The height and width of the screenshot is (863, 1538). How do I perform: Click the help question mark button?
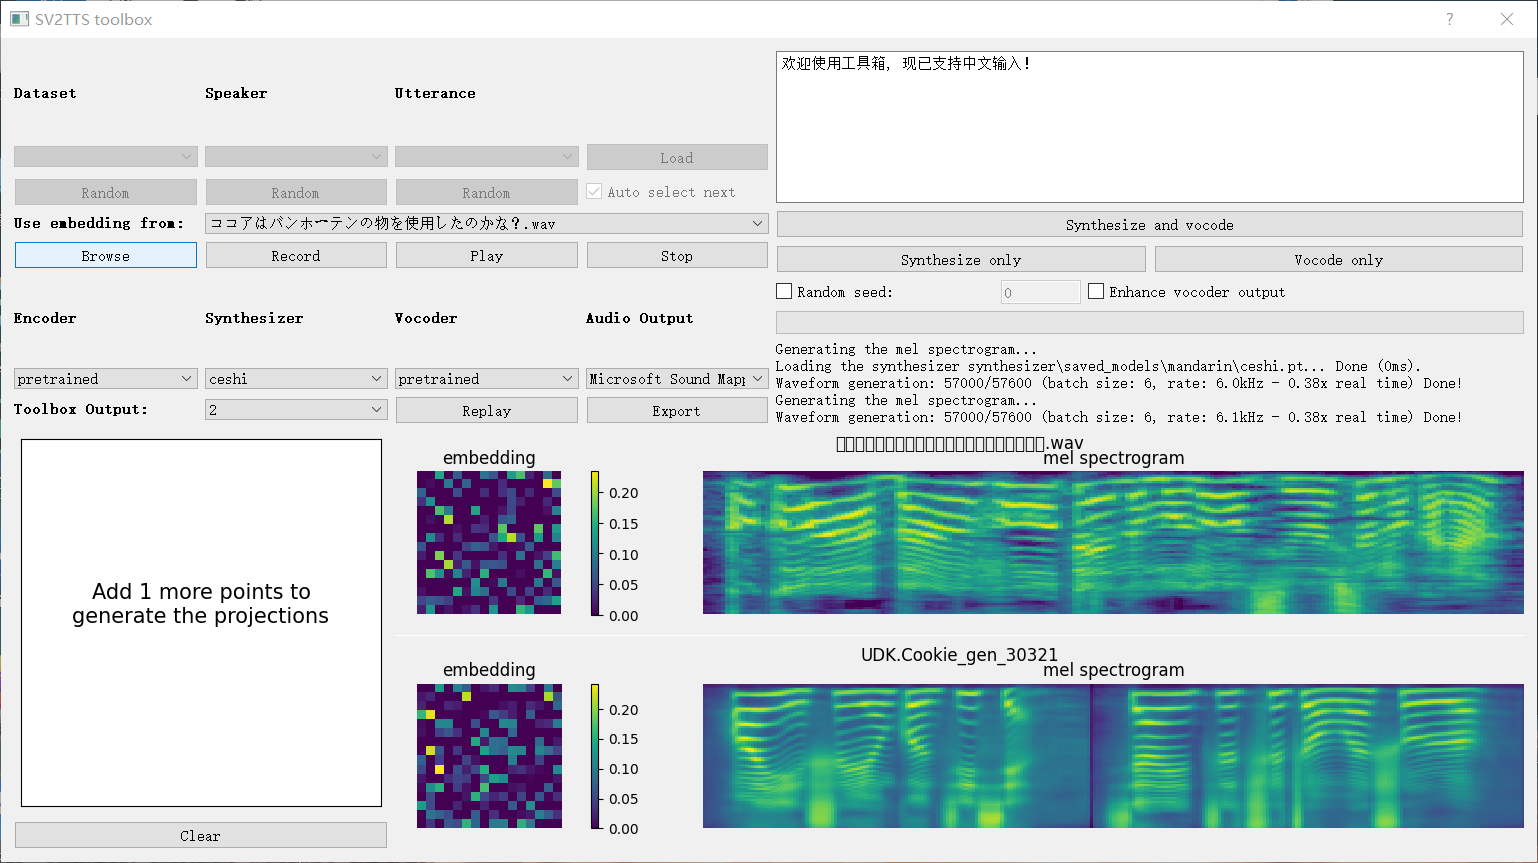[x=1450, y=19]
